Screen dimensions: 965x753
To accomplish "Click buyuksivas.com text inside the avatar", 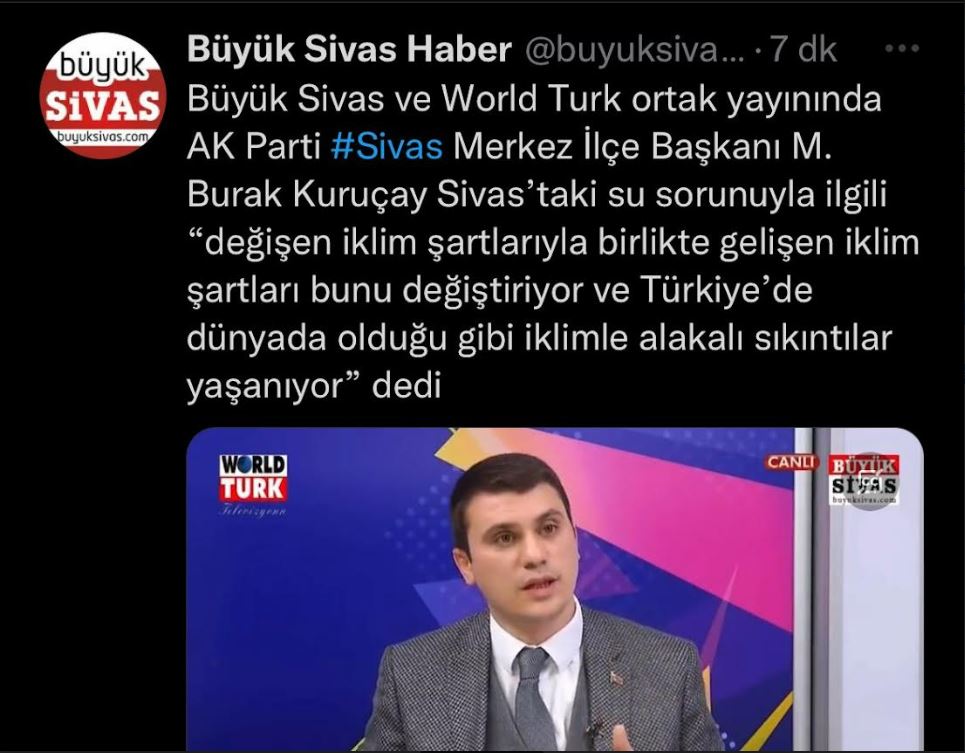I will [x=103, y=137].
